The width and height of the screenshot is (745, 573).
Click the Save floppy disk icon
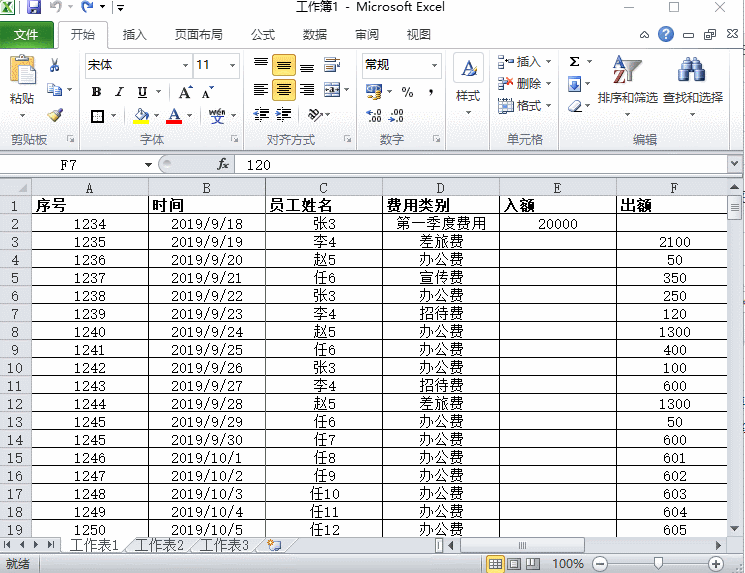[33, 7]
